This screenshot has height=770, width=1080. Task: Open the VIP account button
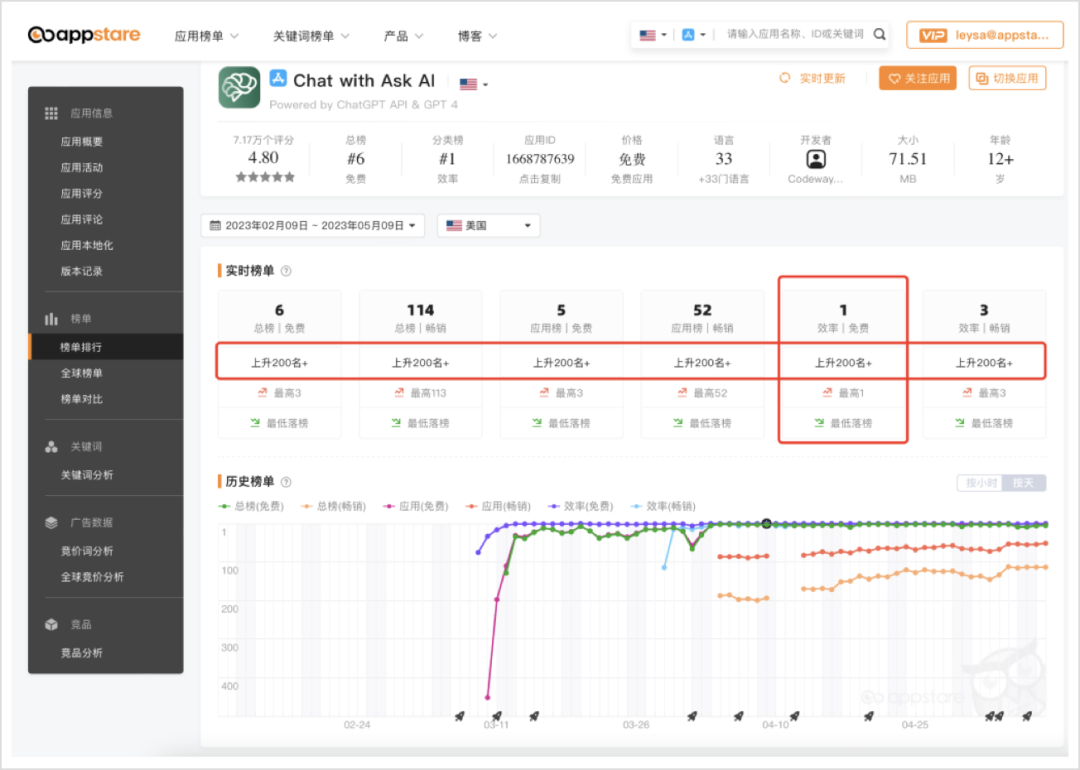click(985, 35)
